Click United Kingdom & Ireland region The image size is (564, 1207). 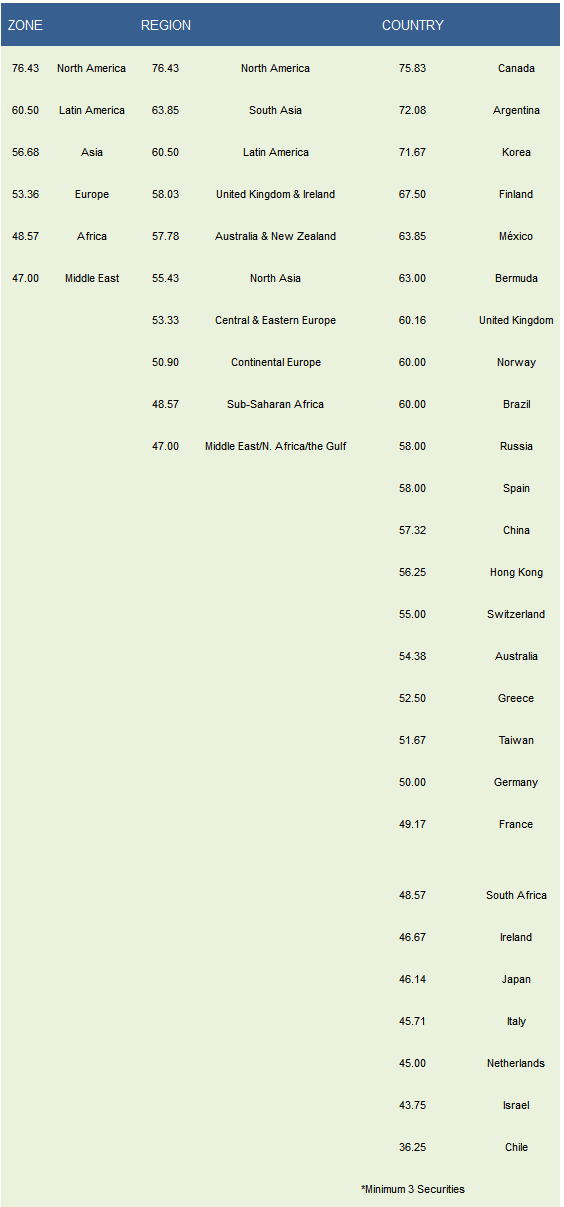point(275,194)
